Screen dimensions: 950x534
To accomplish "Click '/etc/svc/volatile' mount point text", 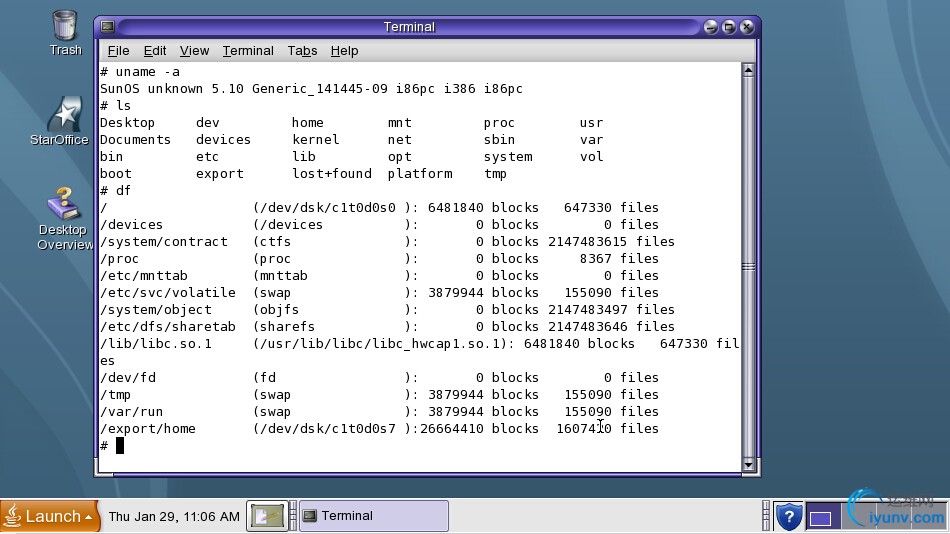I will pos(168,292).
